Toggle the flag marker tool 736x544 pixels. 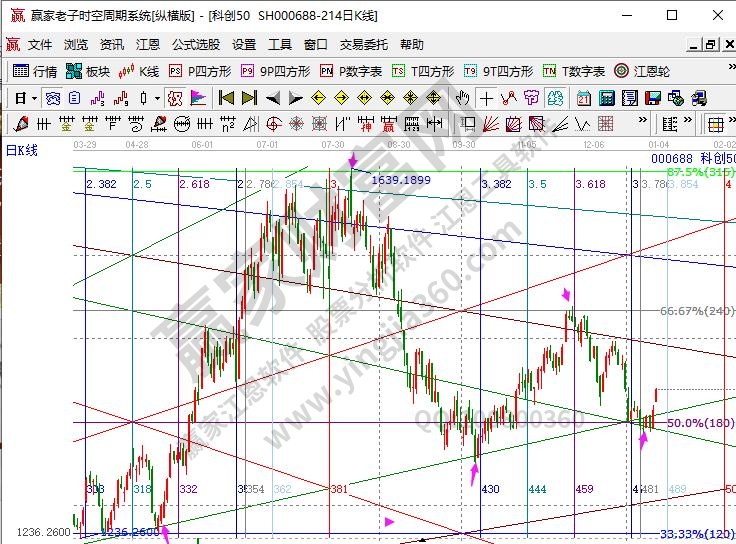coord(198,98)
